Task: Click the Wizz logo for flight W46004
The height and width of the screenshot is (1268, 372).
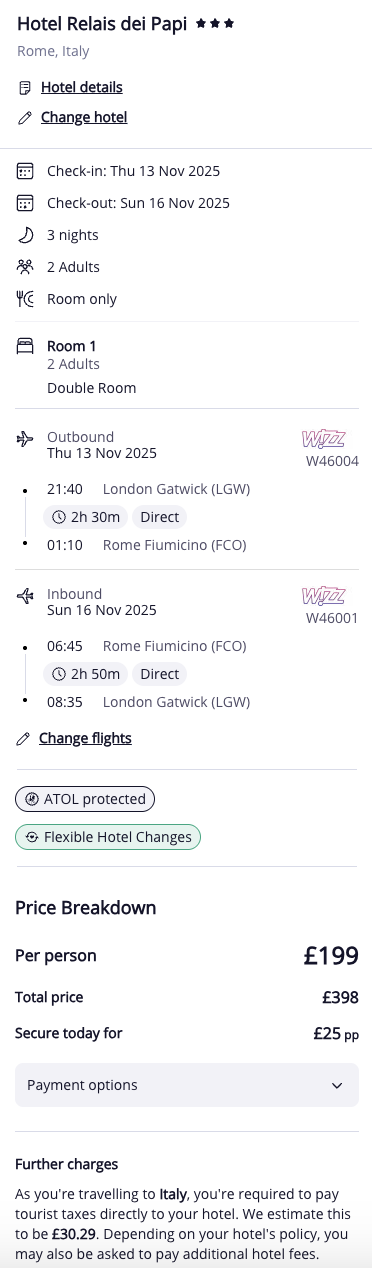Action: (x=324, y=438)
